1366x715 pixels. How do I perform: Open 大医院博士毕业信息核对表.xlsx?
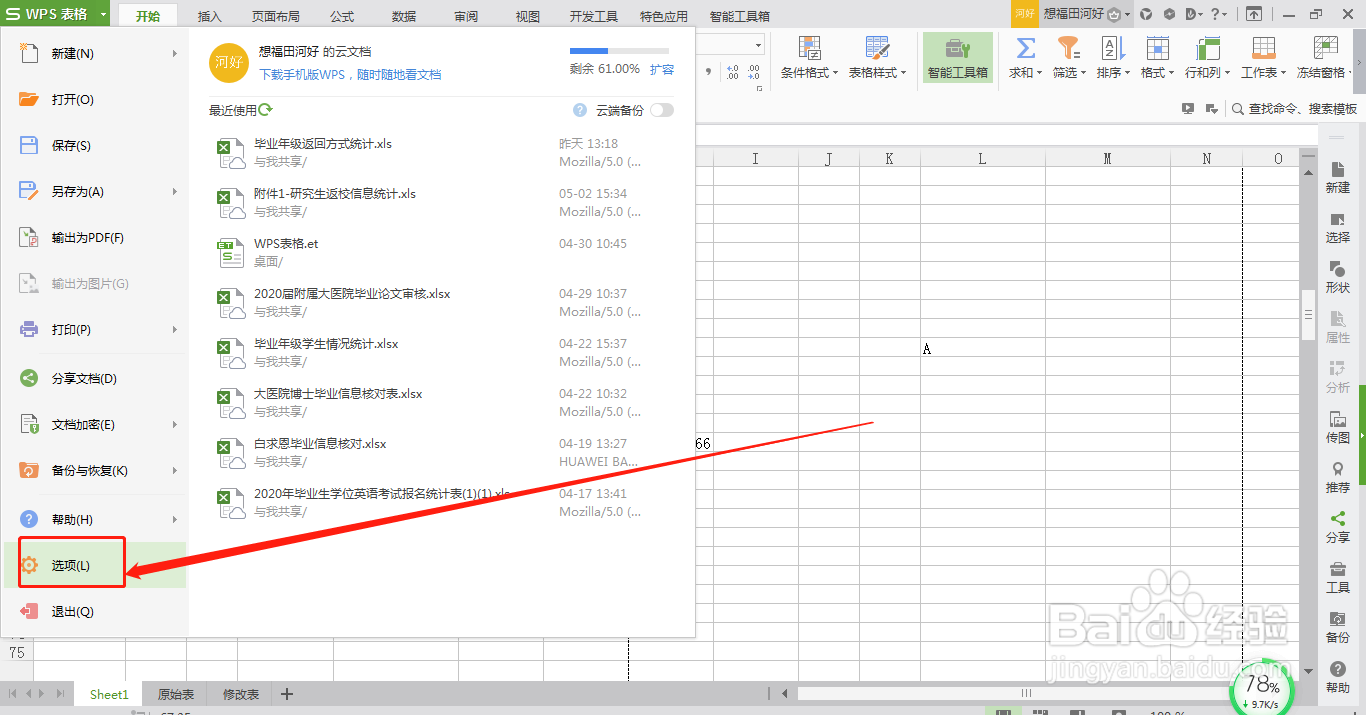[338, 394]
